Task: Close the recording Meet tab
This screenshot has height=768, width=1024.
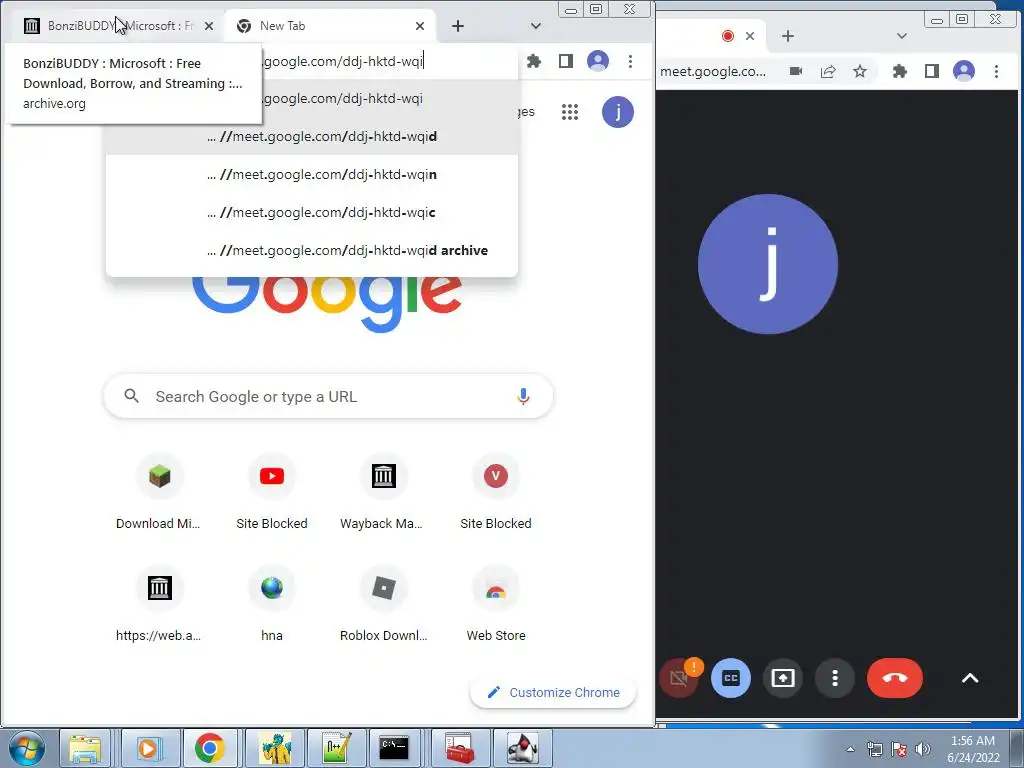Action: coord(750,36)
